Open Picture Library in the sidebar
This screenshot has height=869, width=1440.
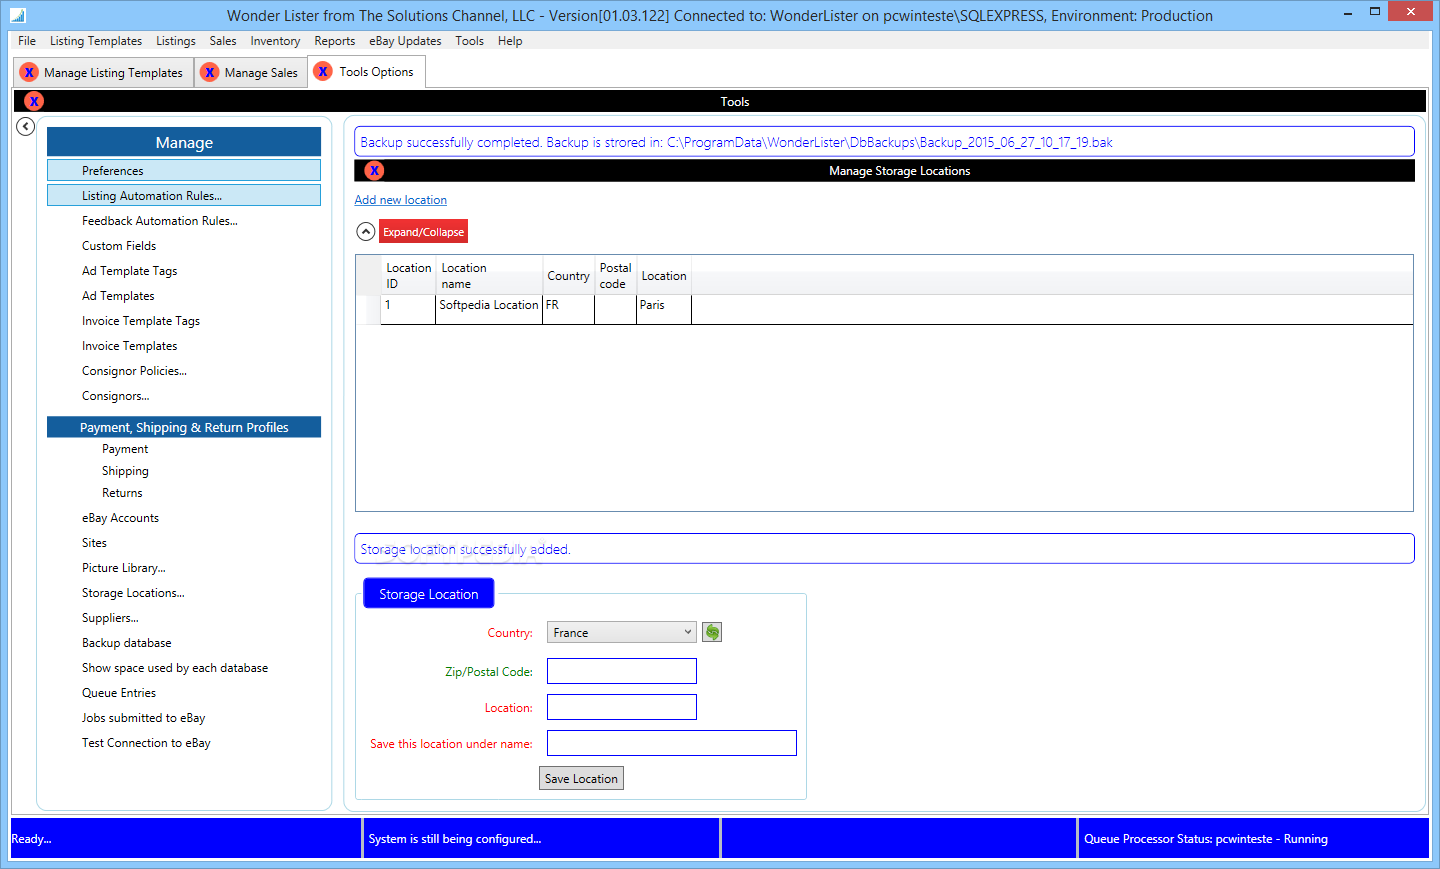coord(124,568)
